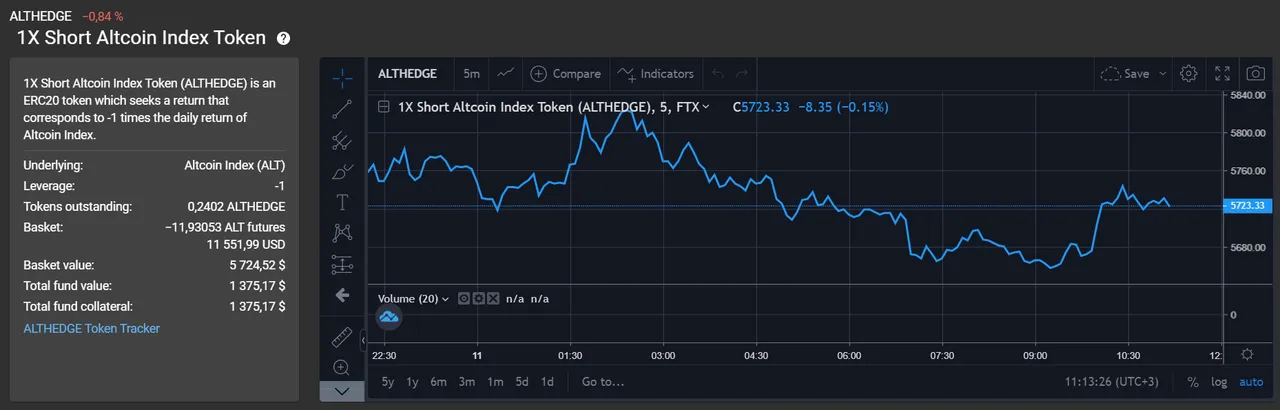This screenshot has height=410, width=1280.
Task: Select the pattern drawing tool
Action: (342, 233)
